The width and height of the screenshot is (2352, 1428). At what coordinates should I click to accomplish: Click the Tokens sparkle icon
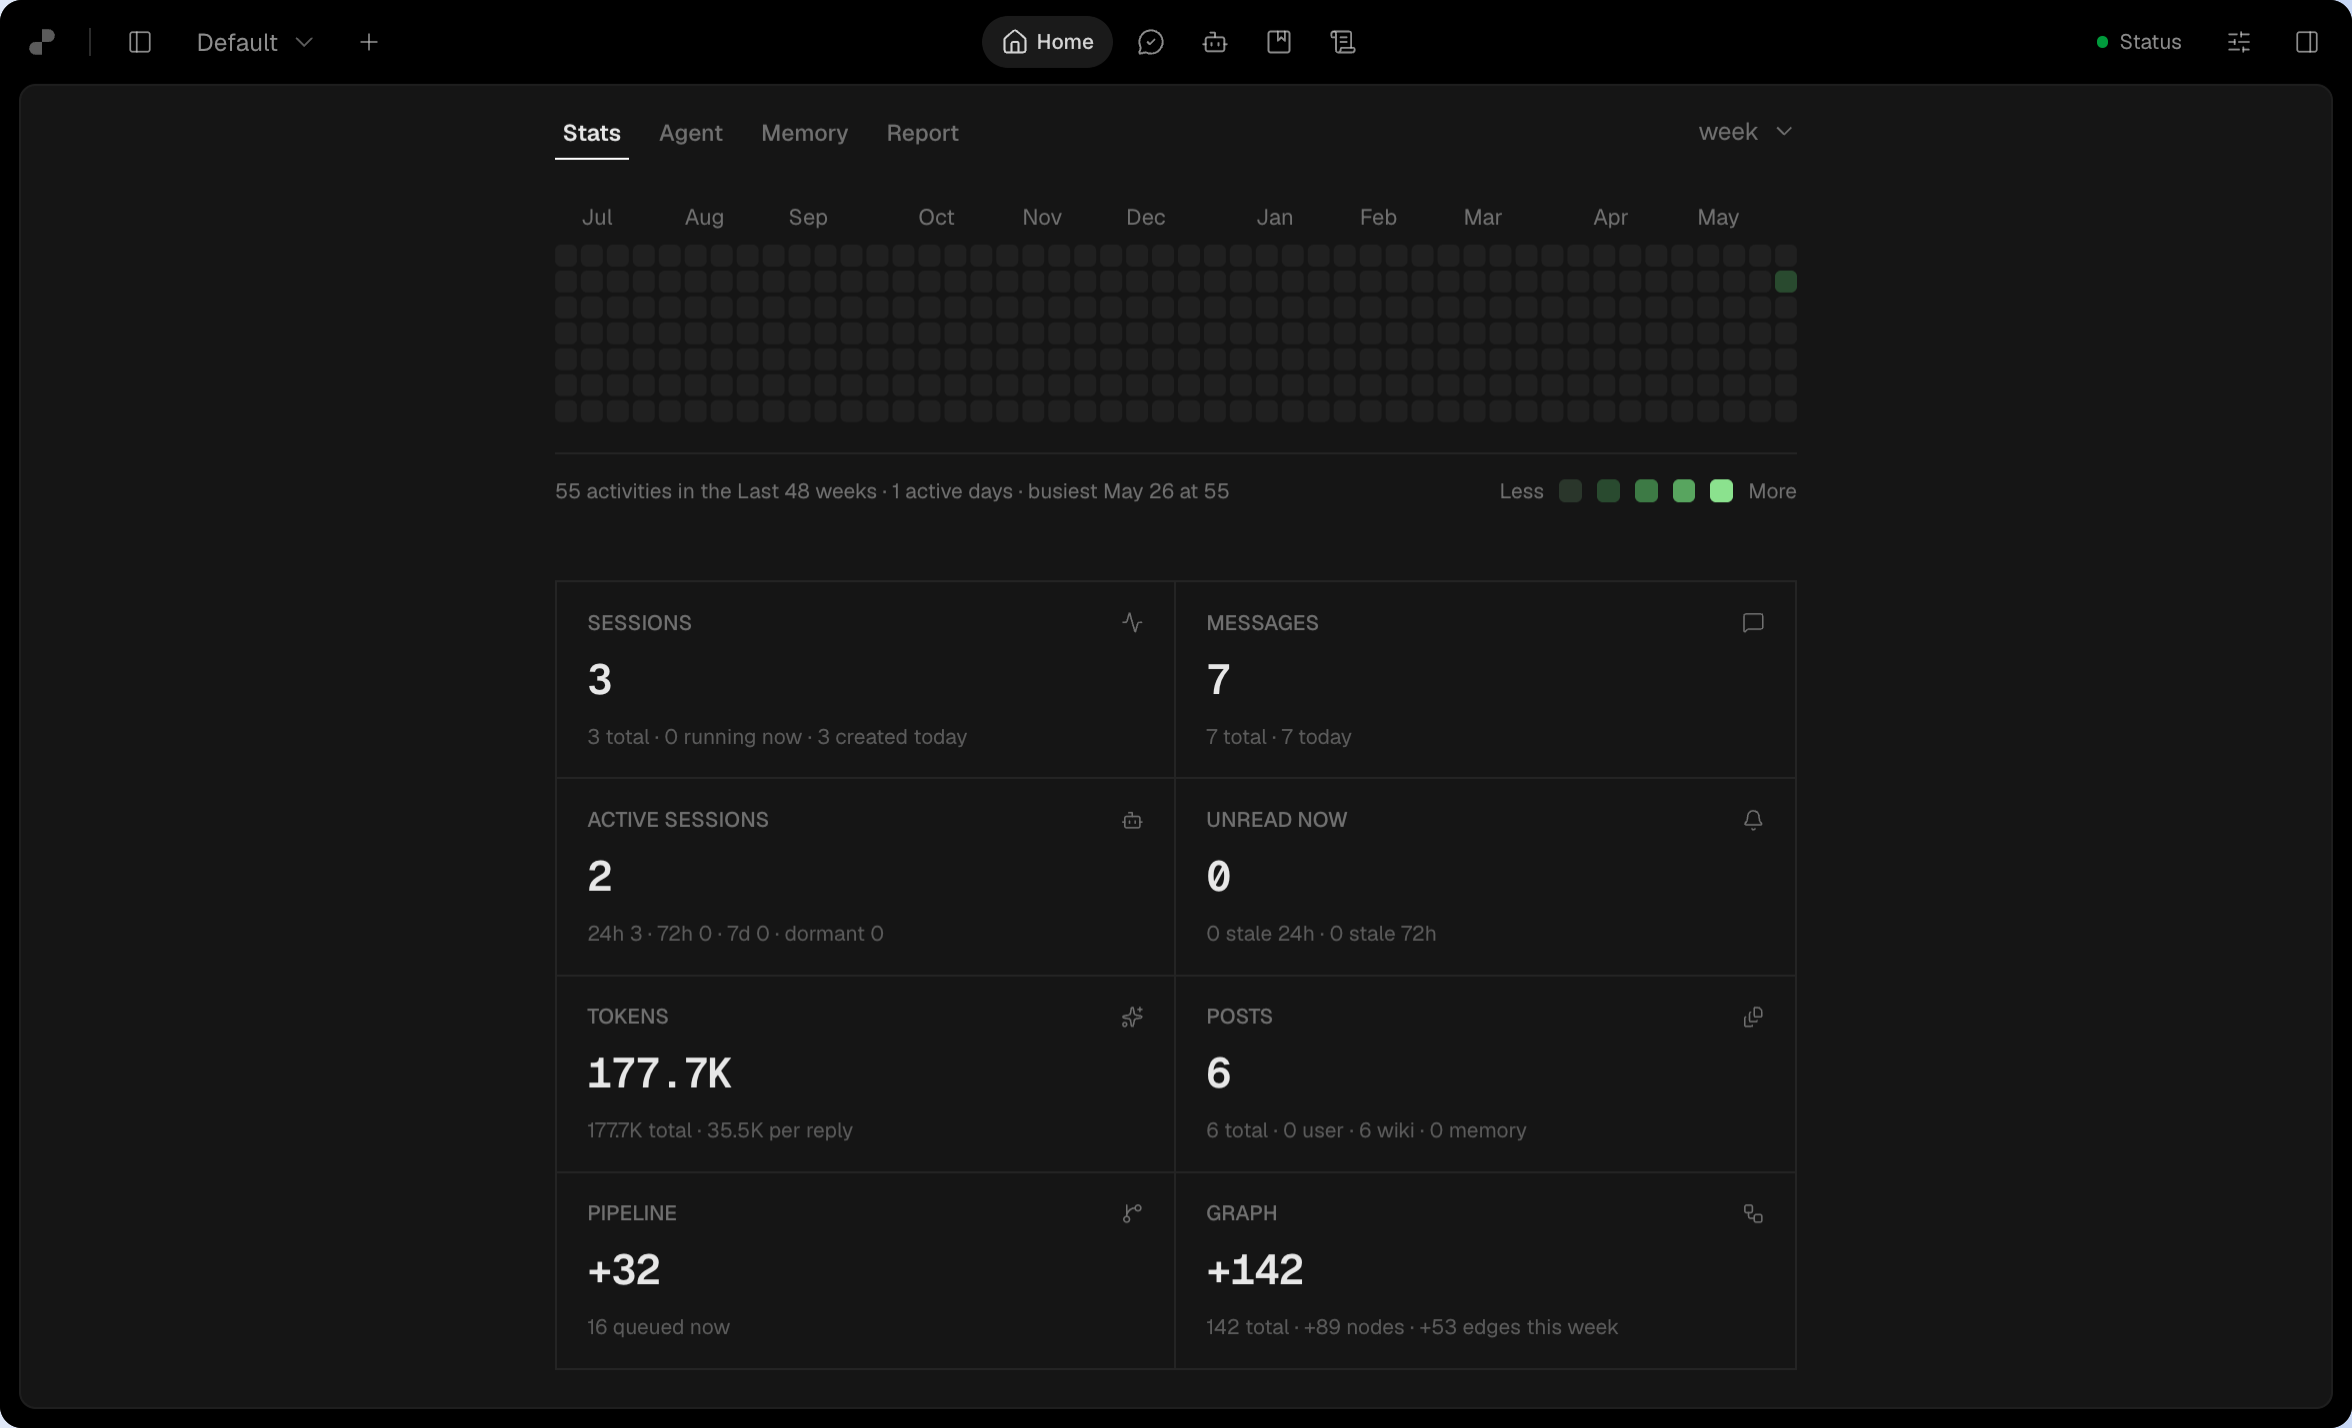point(1132,1017)
